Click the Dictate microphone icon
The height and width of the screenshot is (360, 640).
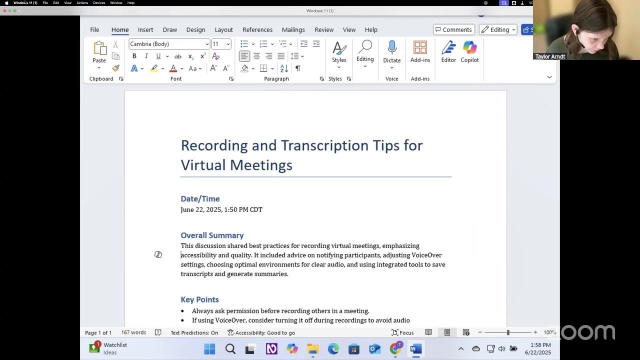(391, 47)
